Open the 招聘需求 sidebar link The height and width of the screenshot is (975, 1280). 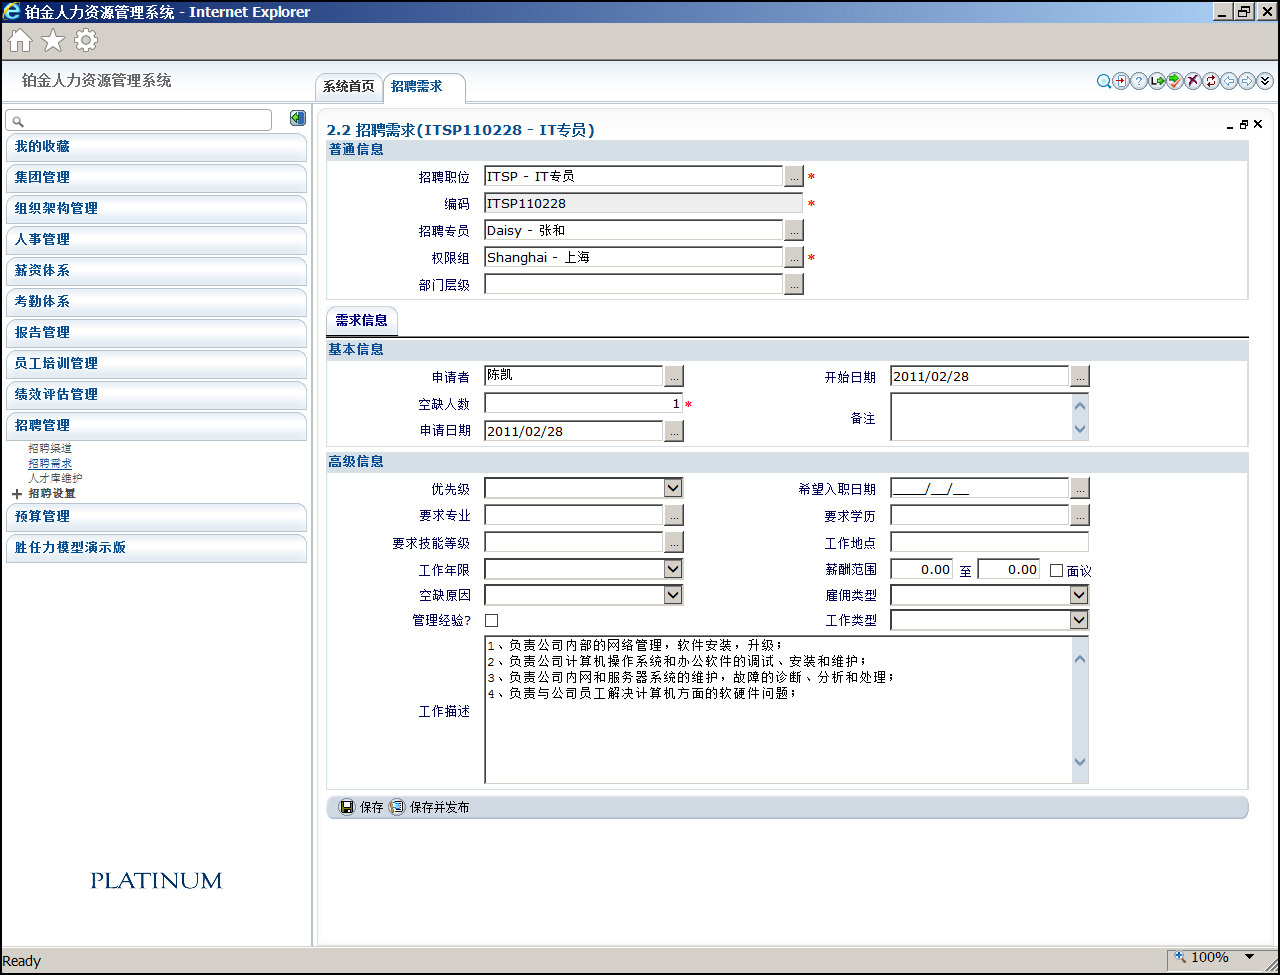(50, 464)
